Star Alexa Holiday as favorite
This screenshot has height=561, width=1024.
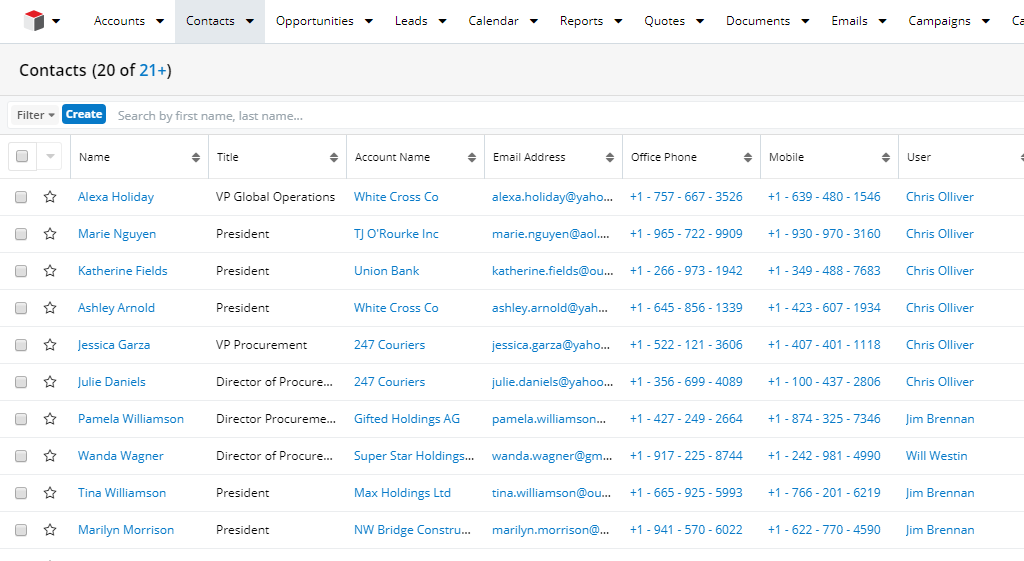50,197
